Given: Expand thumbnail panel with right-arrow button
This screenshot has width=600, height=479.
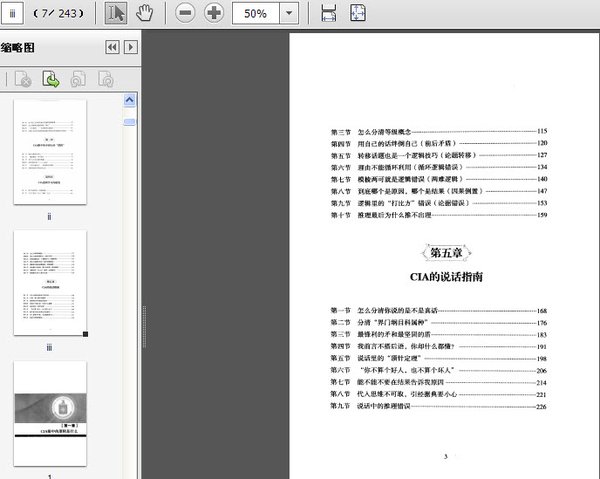Looking at the screenshot, I should [x=131, y=47].
